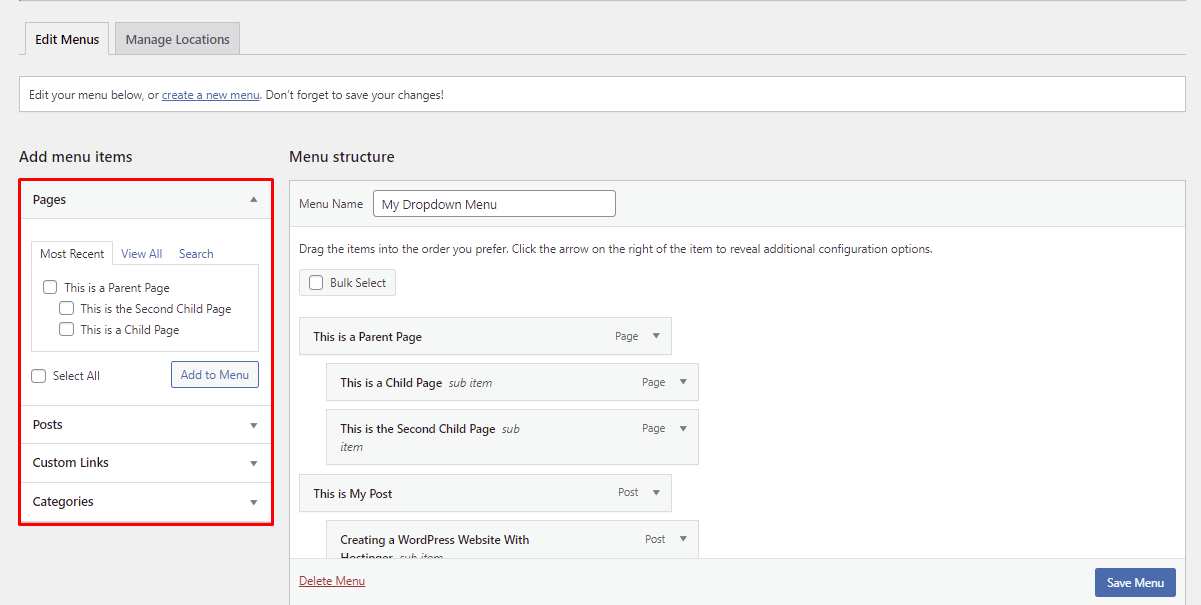Expand the Posts panel
The width and height of the screenshot is (1201, 605).
click(254, 424)
